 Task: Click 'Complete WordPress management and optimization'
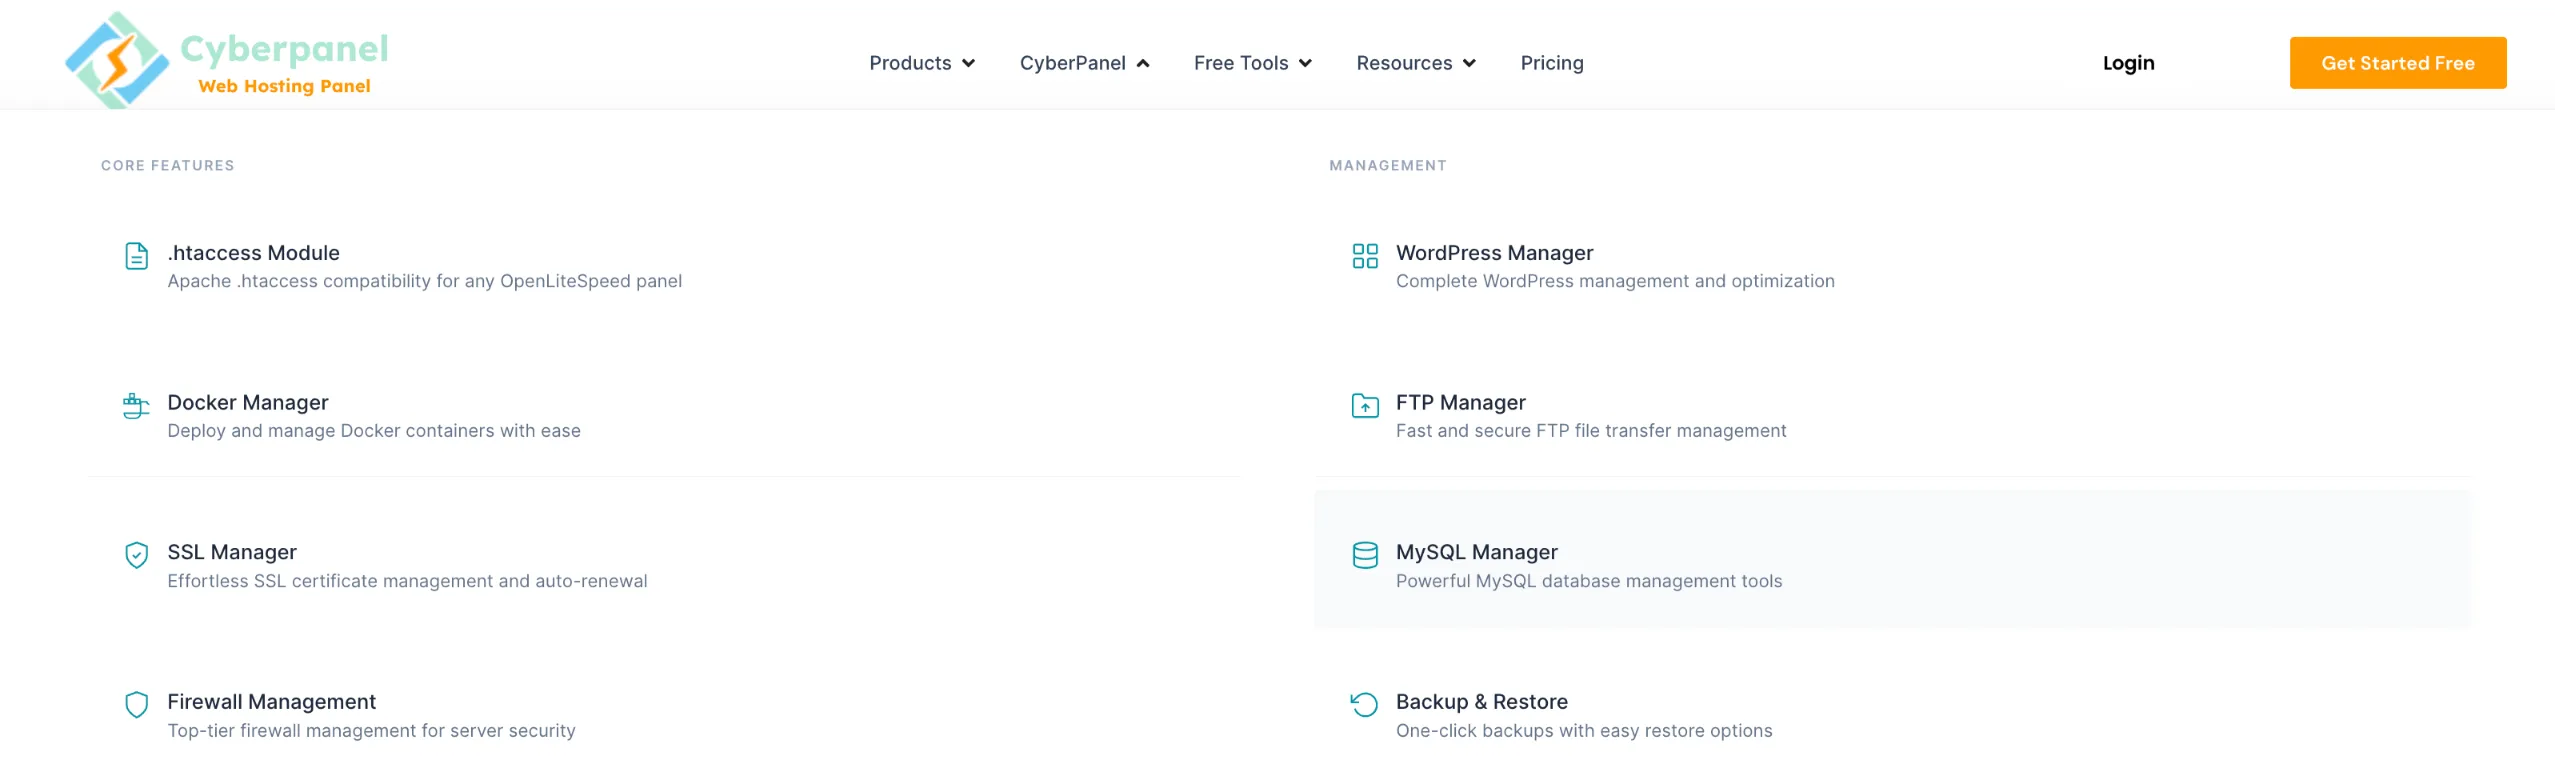pos(1615,281)
